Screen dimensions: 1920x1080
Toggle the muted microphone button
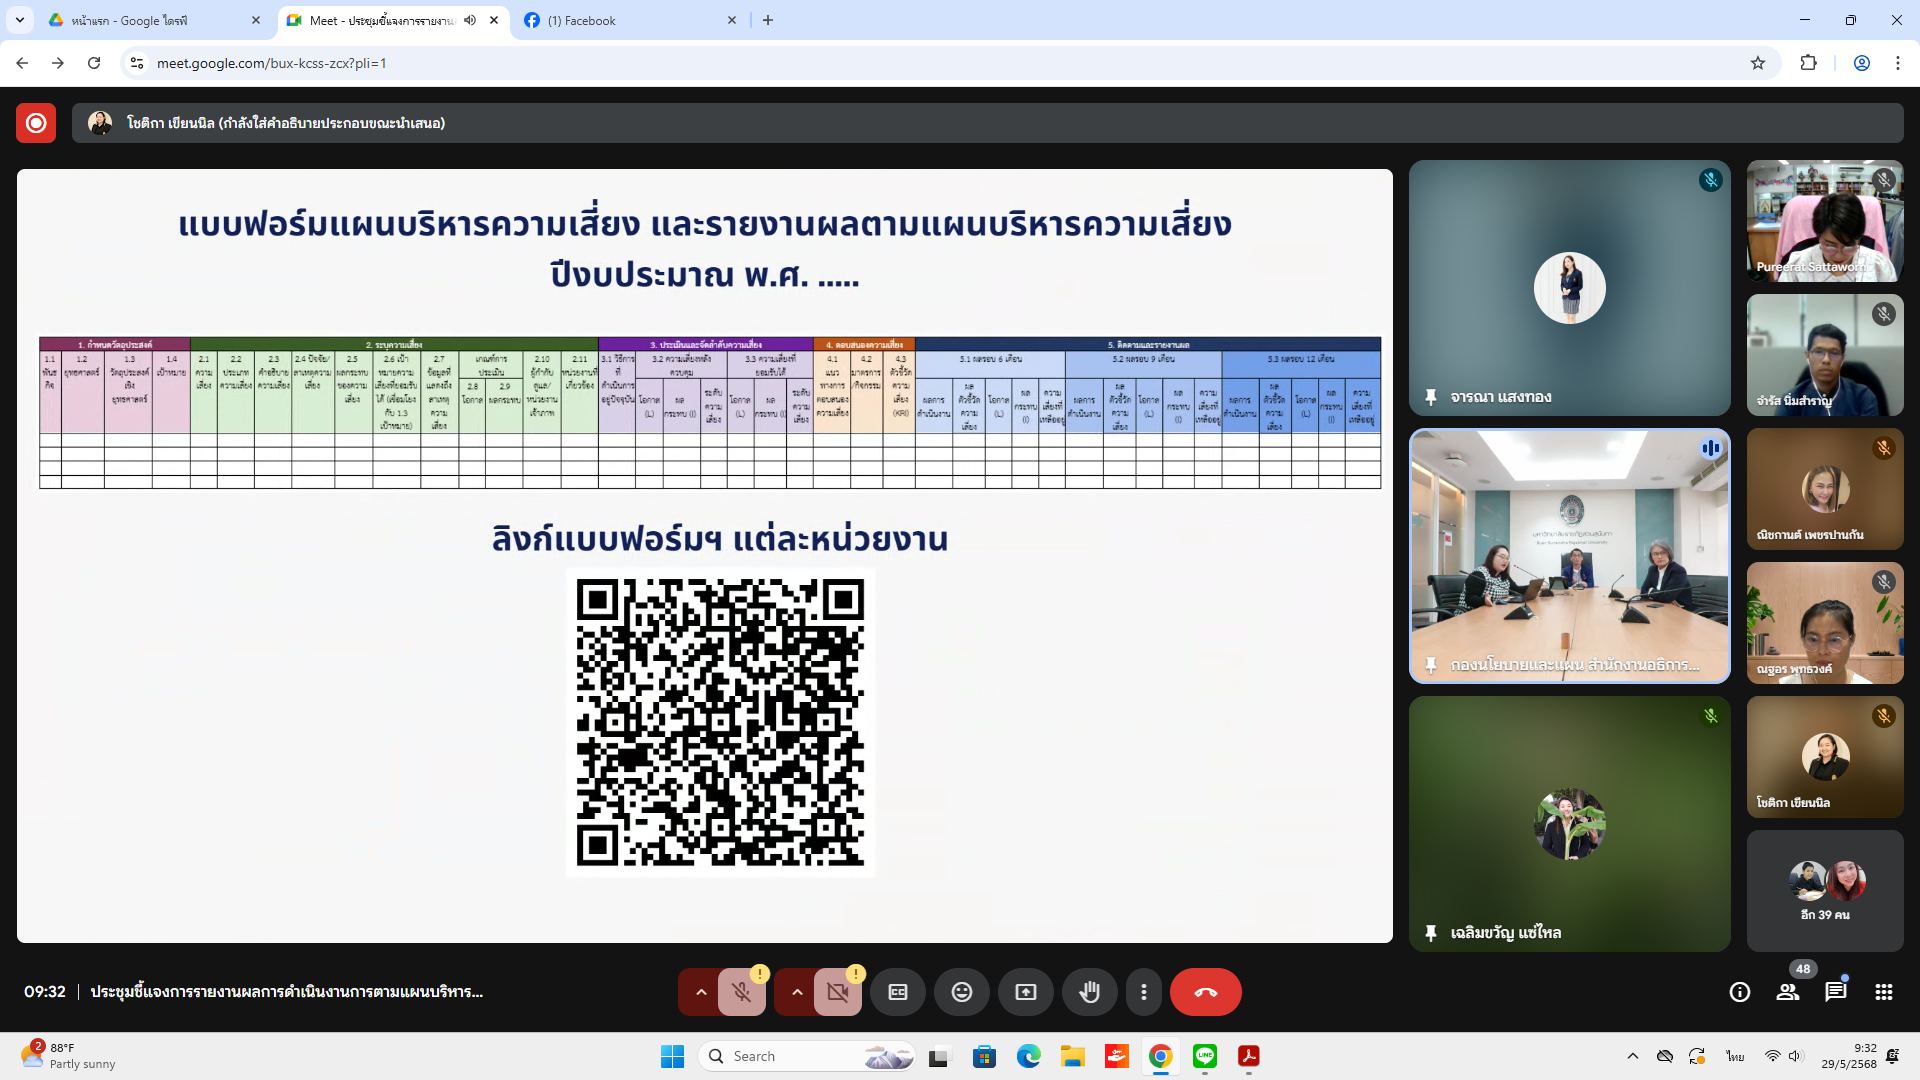coord(741,992)
